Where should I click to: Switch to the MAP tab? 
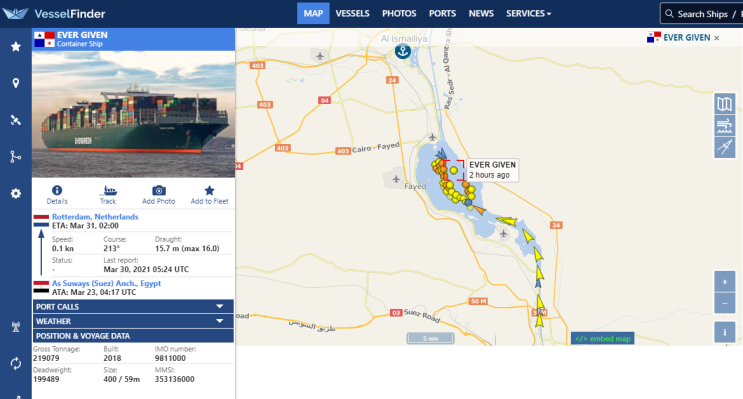click(313, 13)
